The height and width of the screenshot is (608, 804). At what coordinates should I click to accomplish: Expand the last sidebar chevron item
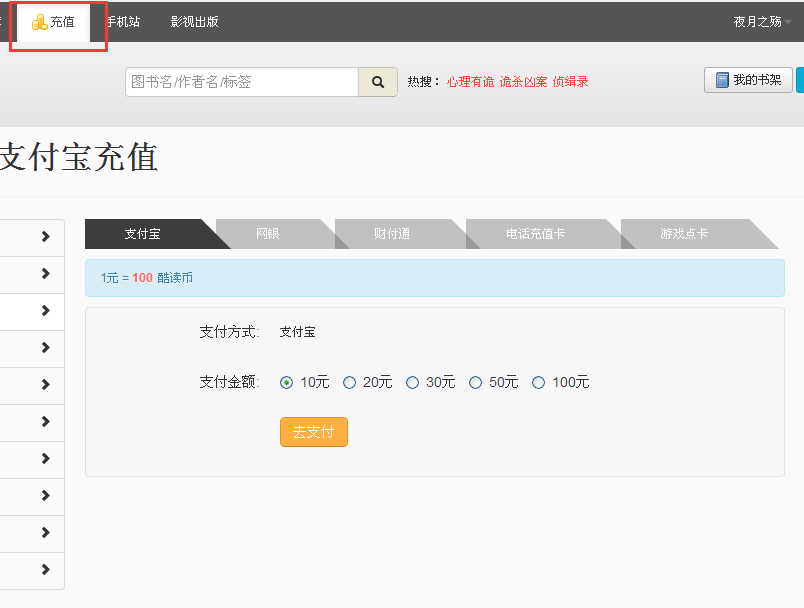point(45,570)
